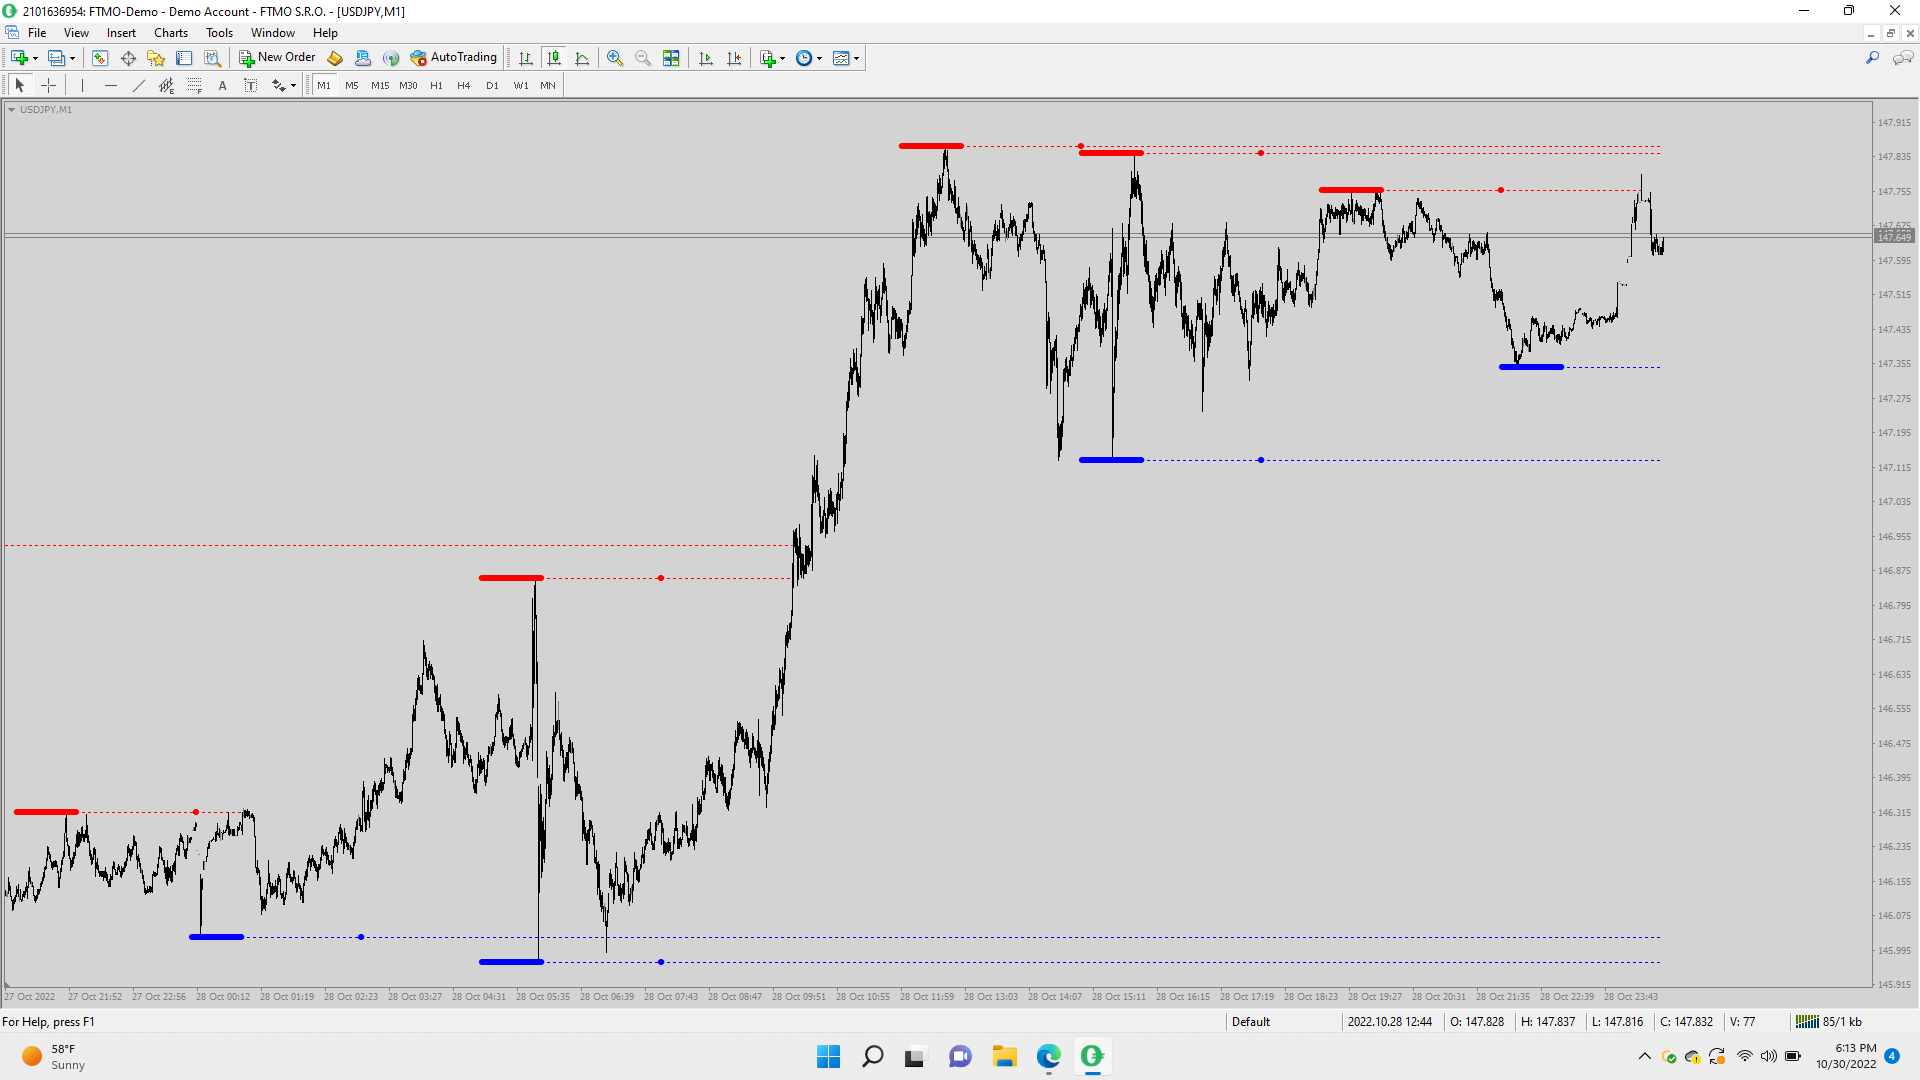Toggle AutoTrading on

(454, 58)
